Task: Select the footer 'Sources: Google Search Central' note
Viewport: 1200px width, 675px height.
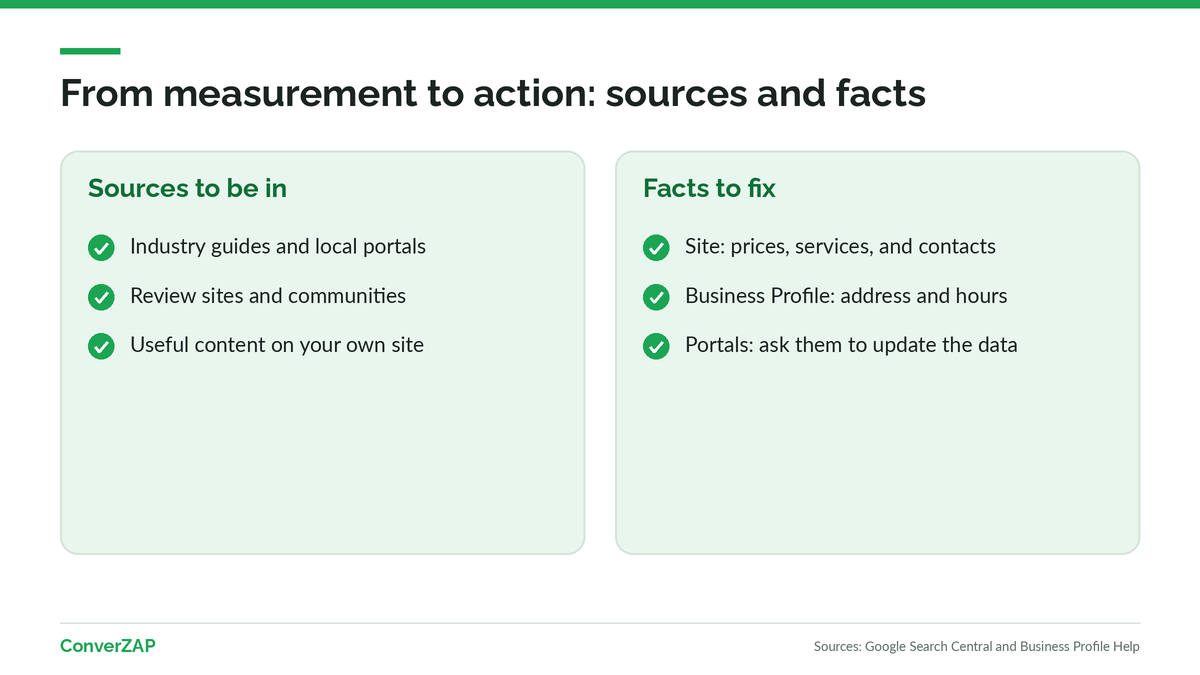Action: (x=977, y=647)
